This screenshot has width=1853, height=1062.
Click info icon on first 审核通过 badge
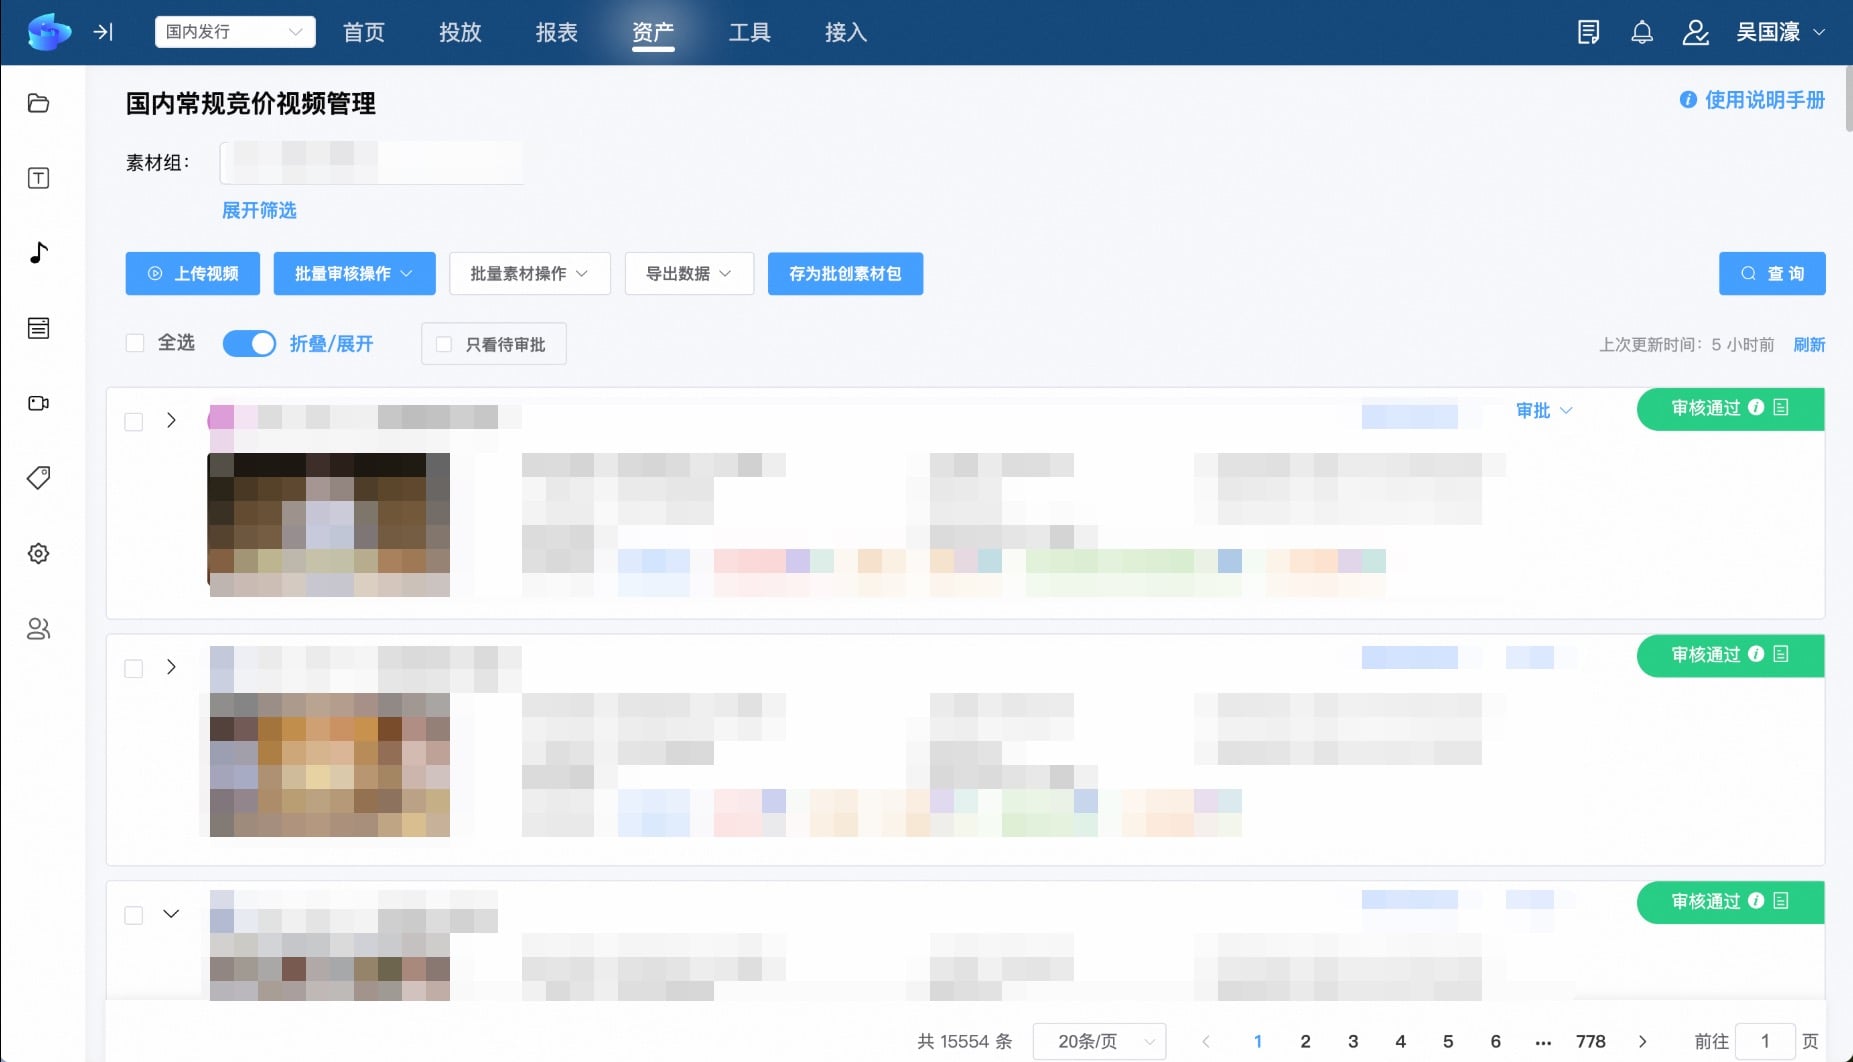[x=1756, y=408]
